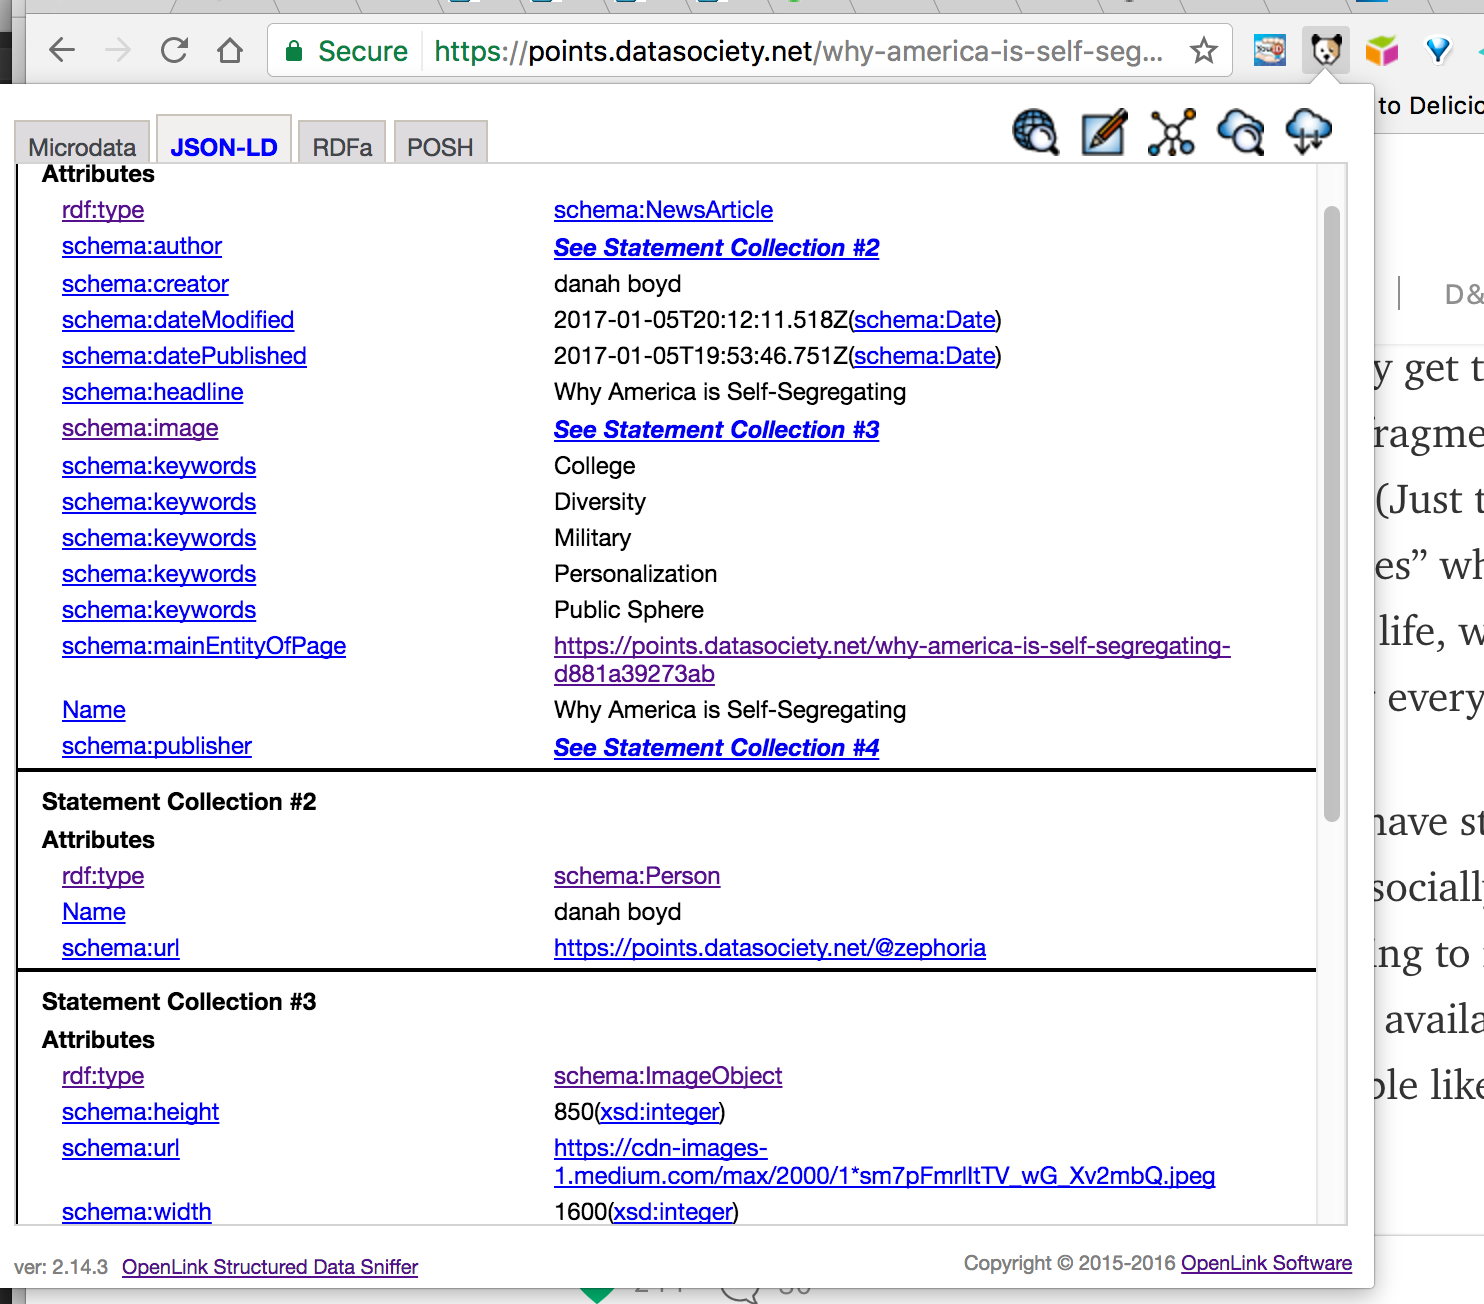Click the dog-face Sniffer extension icon
The height and width of the screenshot is (1304, 1484).
coord(1326,50)
